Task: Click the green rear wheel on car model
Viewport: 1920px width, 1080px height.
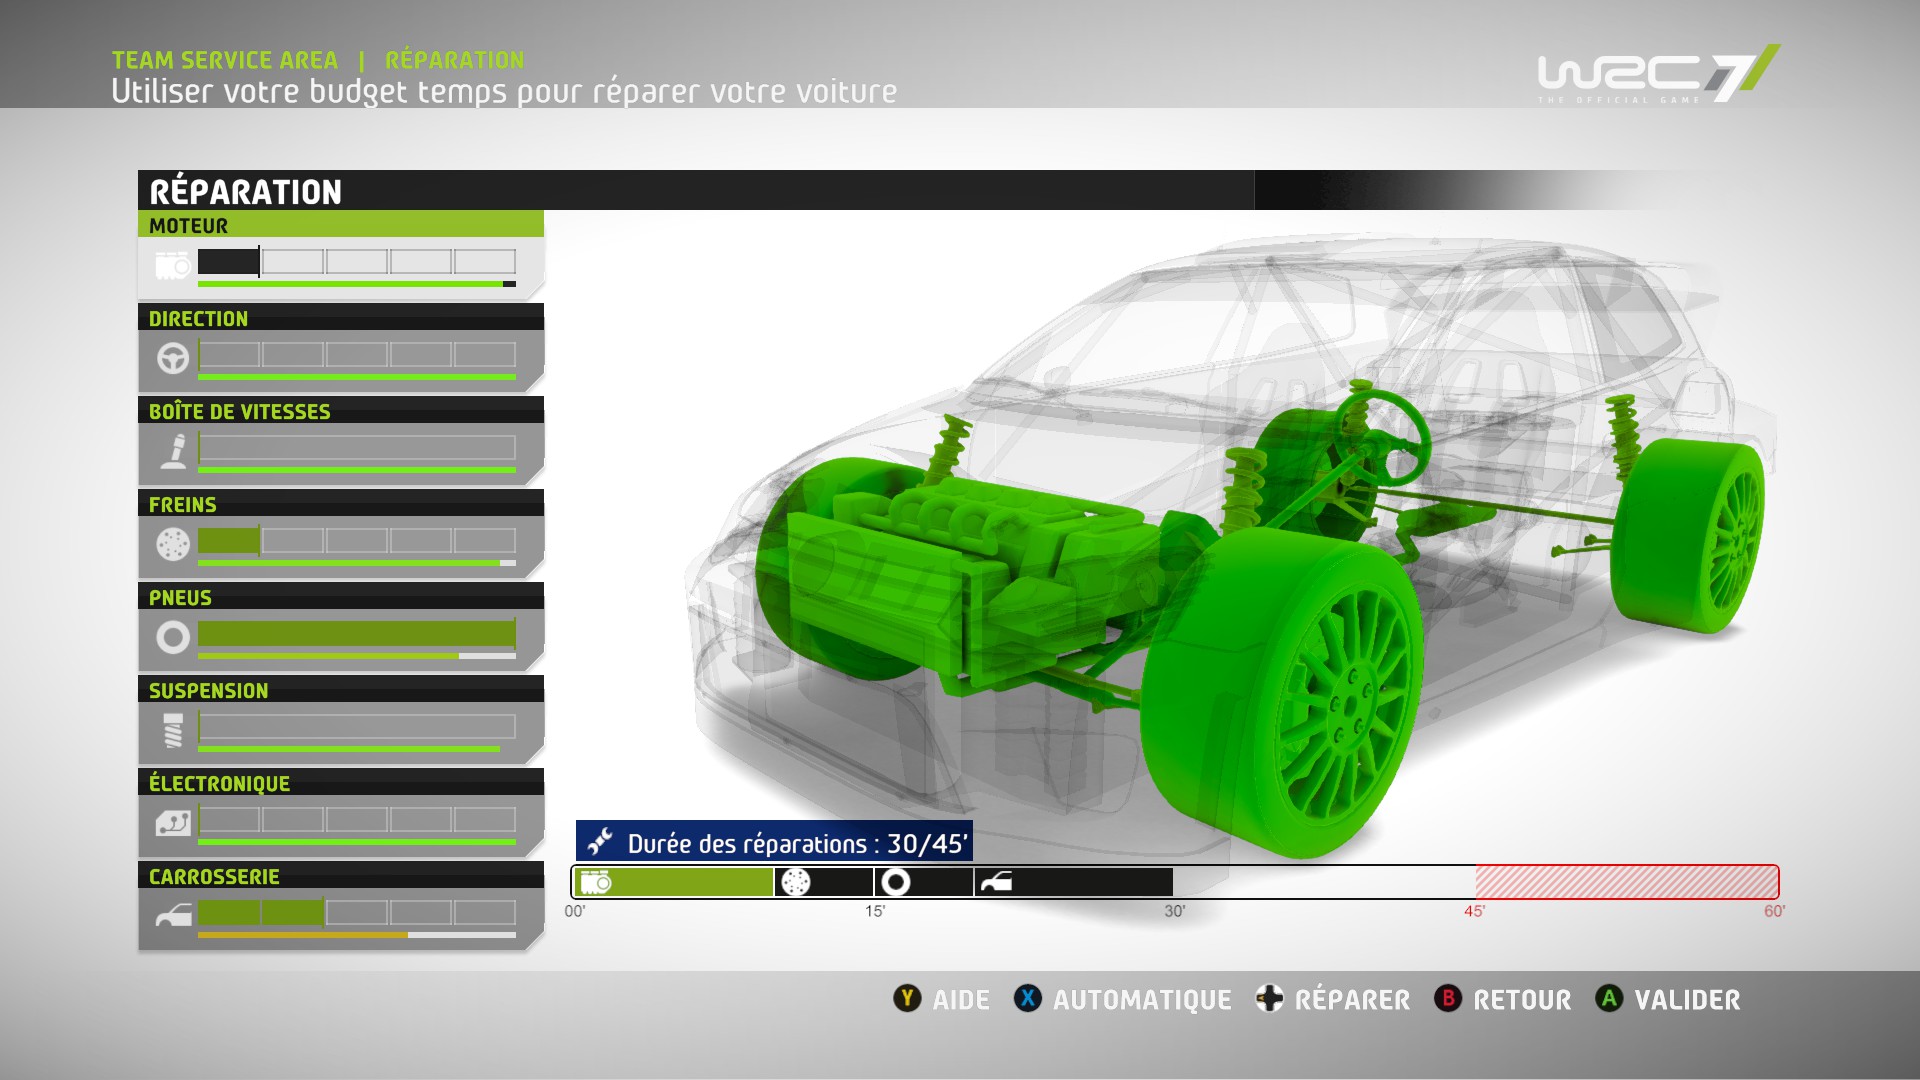Action: click(x=1688, y=535)
